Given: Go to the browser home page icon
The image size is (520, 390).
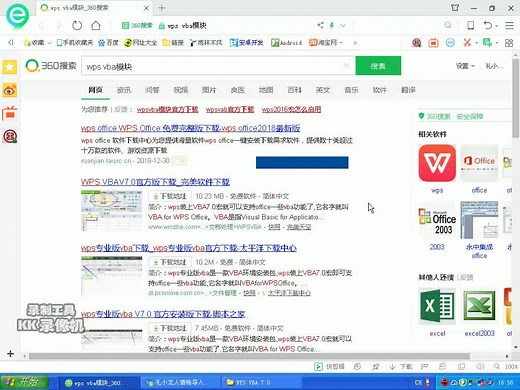Looking at the screenshot, I should (96, 25).
